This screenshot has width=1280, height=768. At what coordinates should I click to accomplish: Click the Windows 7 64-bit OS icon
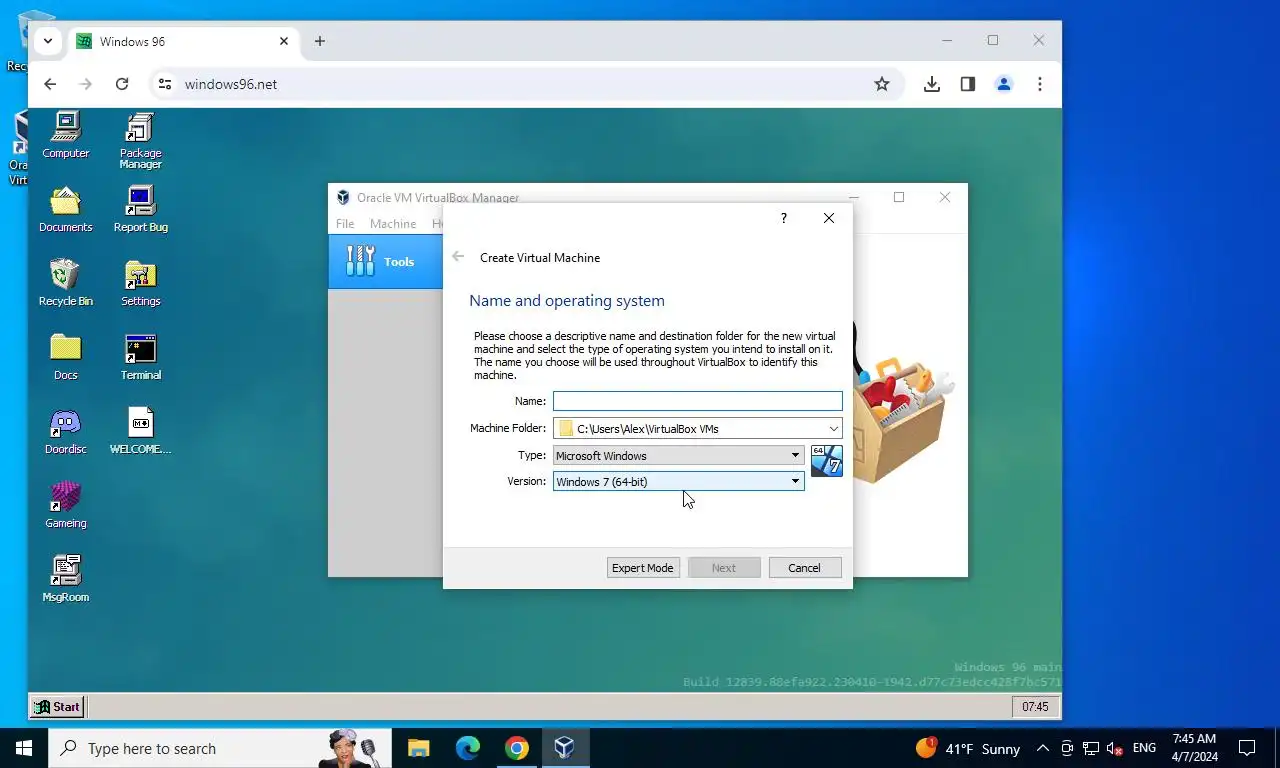(x=827, y=461)
